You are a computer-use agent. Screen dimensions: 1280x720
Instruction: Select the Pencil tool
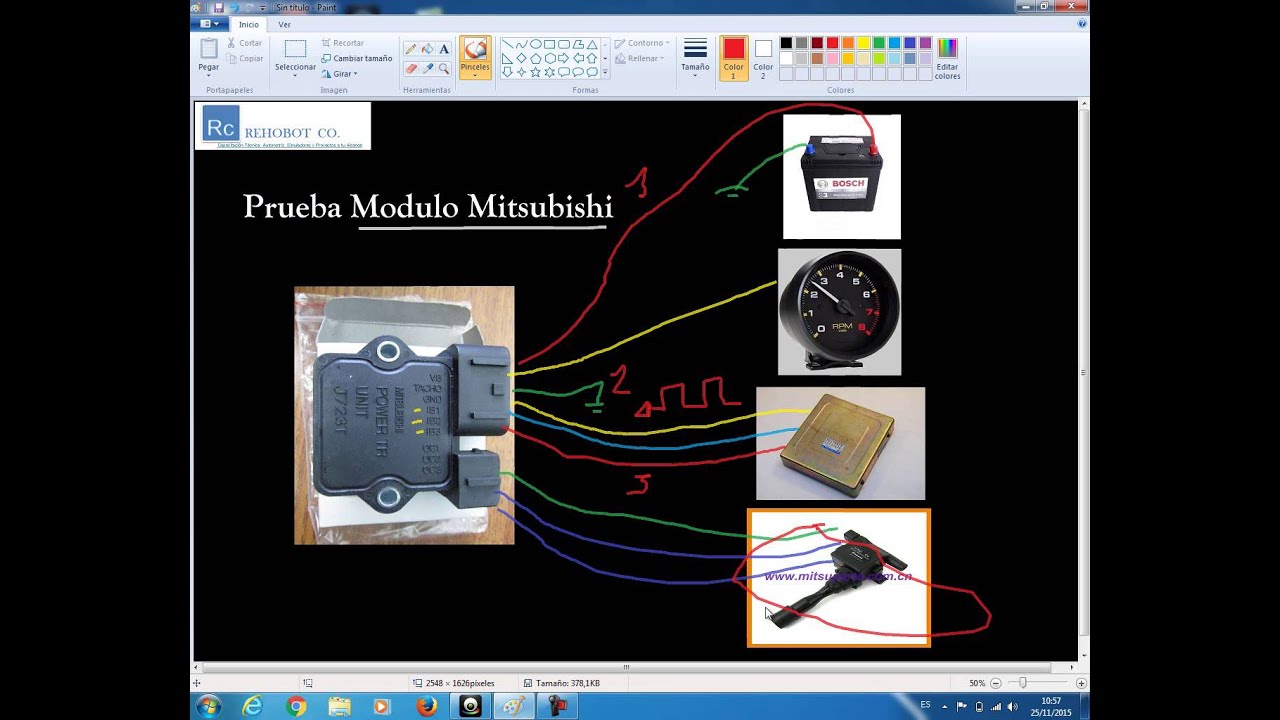[x=410, y=49]
